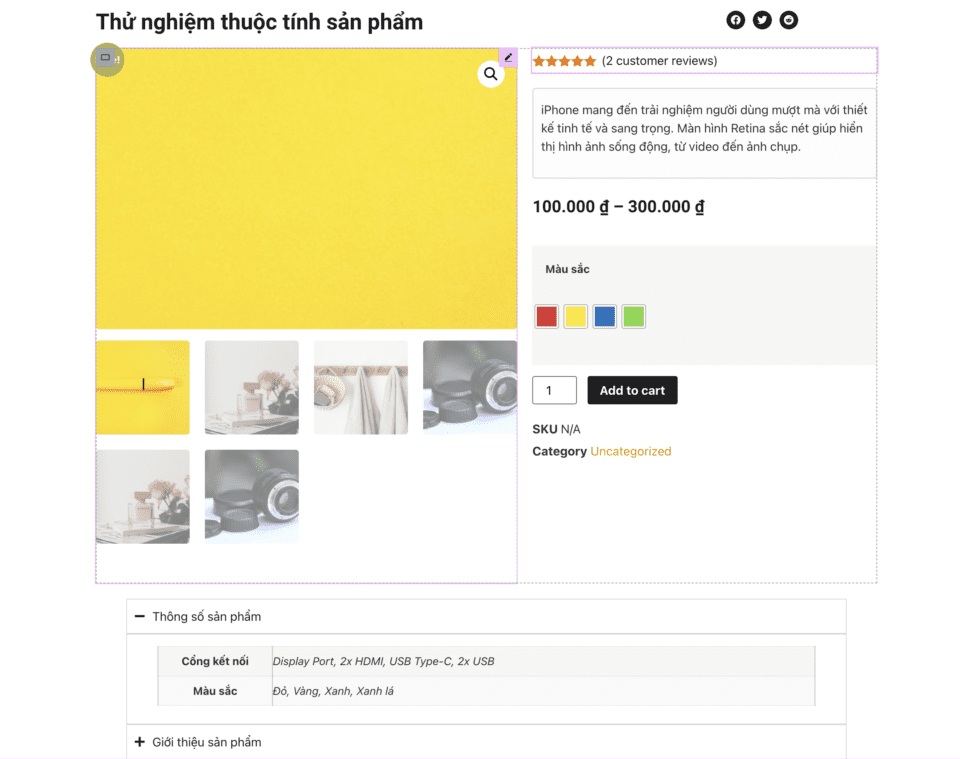This screenshot has height=759, width=960.
Task: Select first-row camera lens thumbnail
Action: [470, 387]
